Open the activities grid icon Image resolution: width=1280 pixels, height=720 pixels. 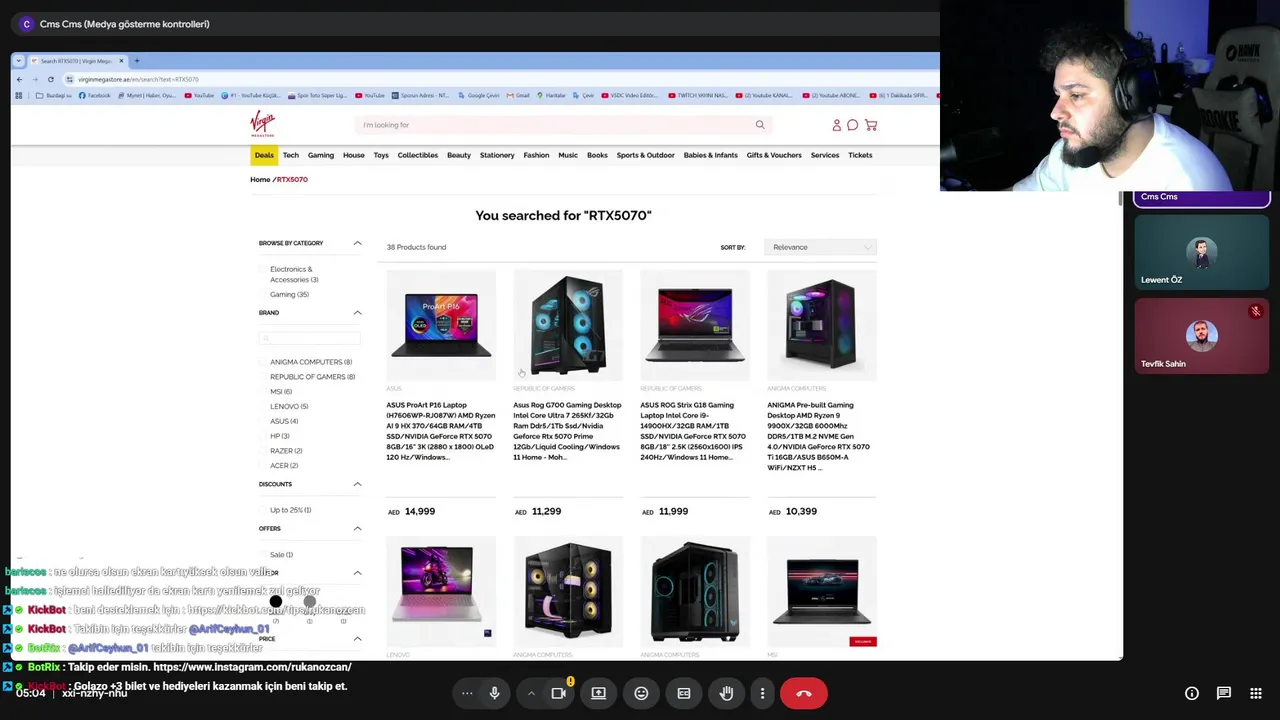[x=1255, y=693]
